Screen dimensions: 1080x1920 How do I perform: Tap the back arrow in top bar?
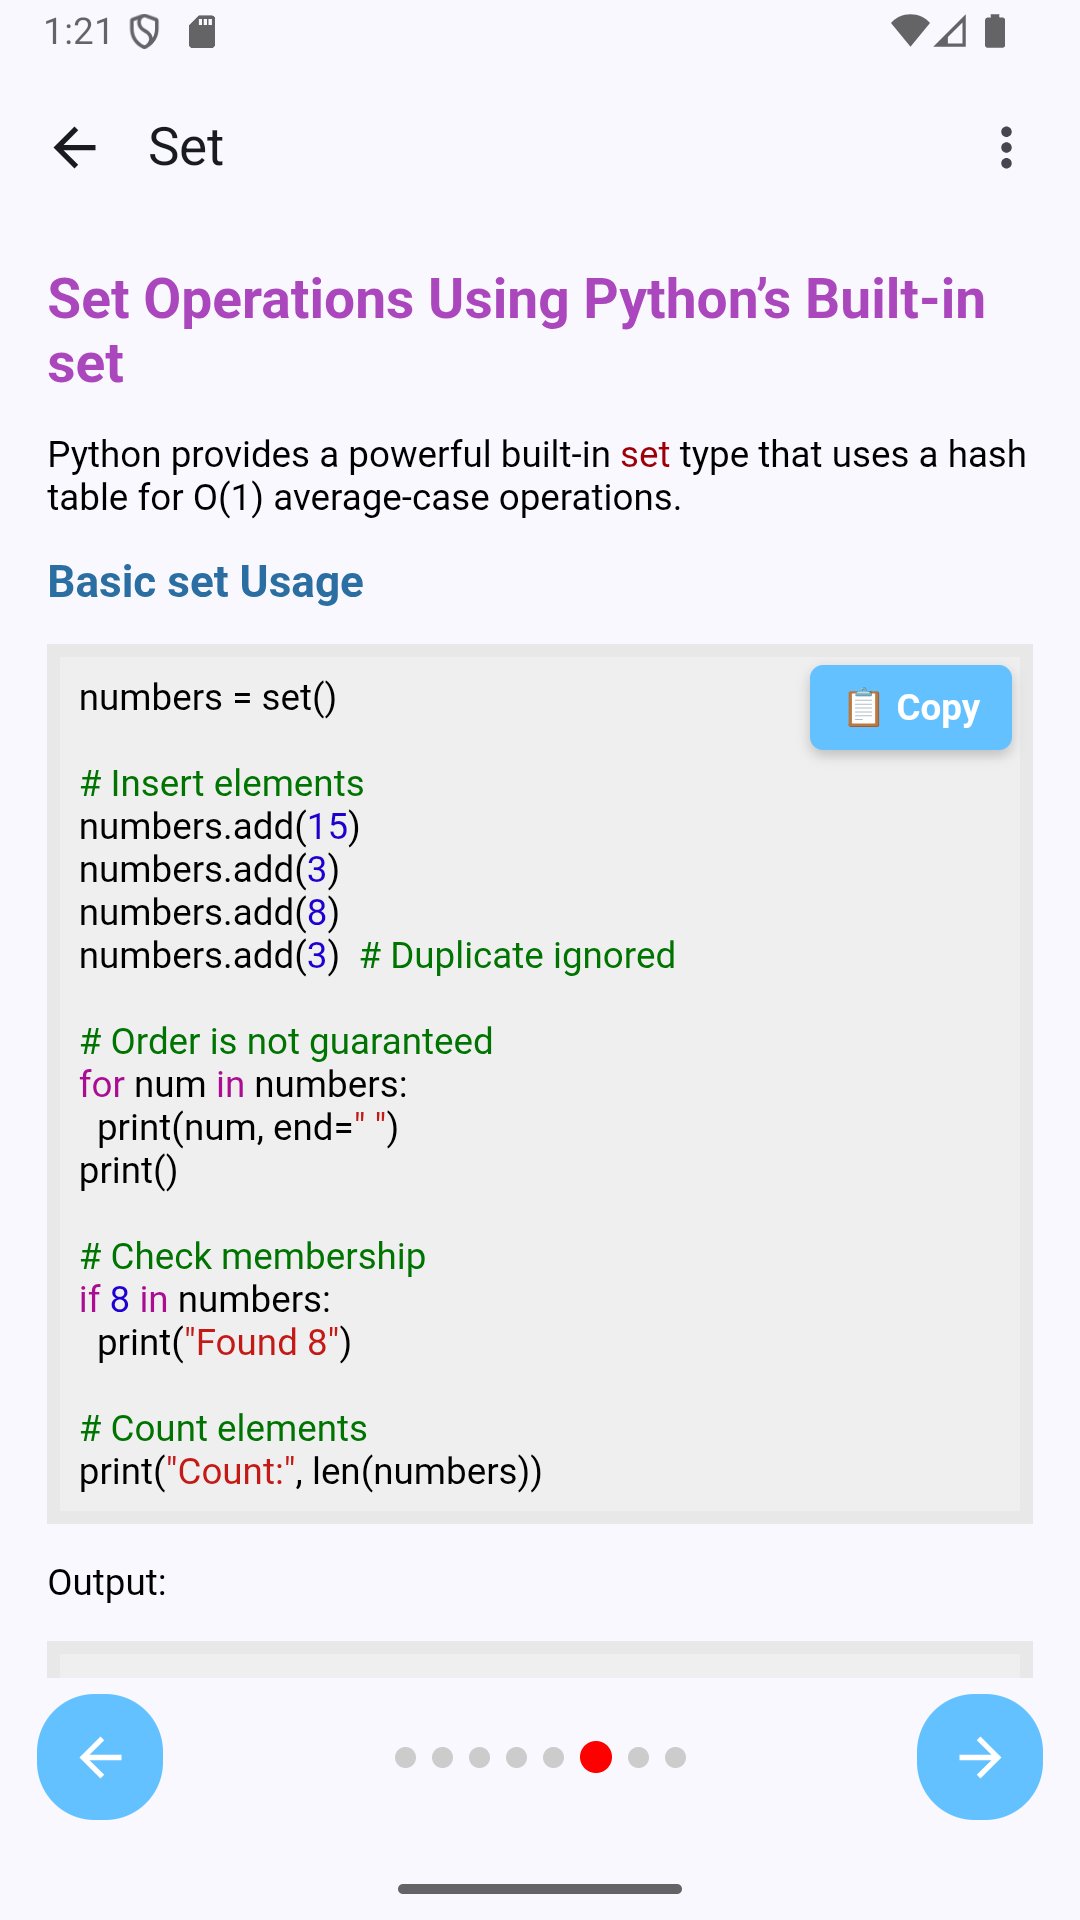(75, 148)
